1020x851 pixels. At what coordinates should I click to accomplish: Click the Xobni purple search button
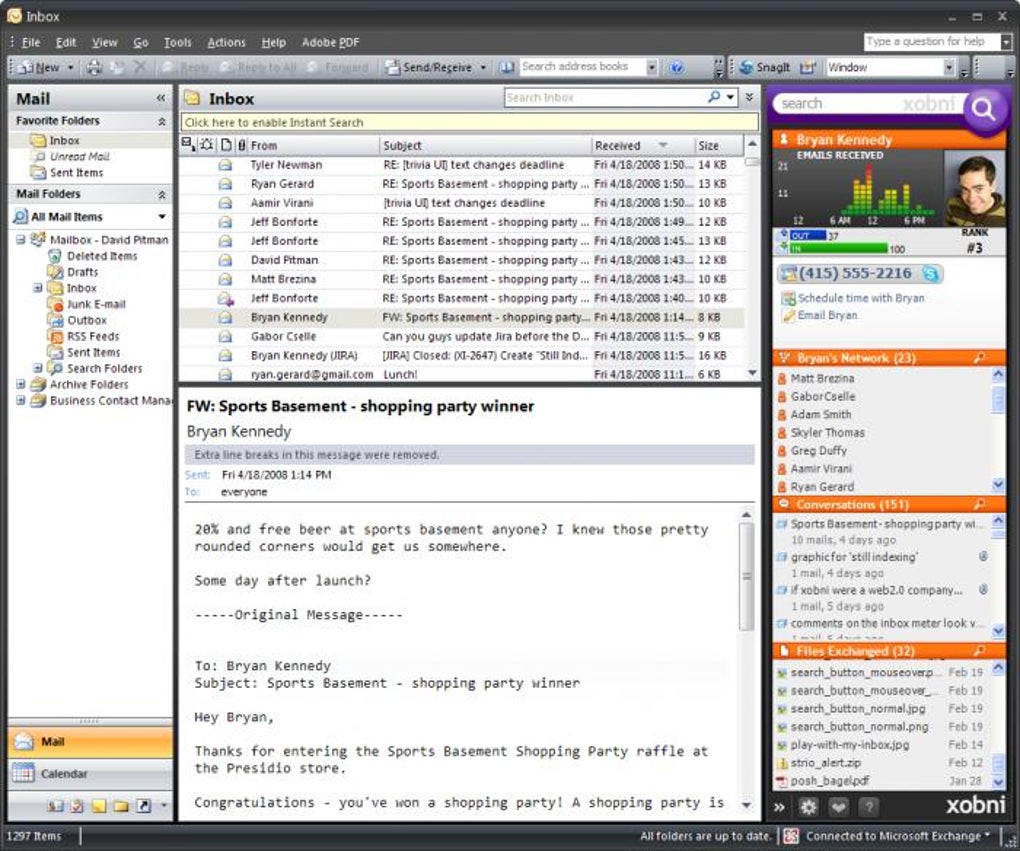pos(984,109)
